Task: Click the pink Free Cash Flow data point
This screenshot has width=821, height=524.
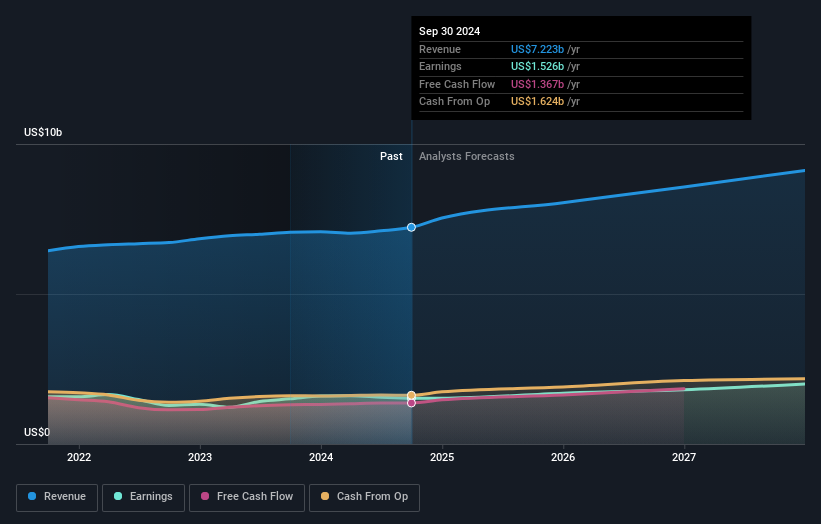Action: (x=412, y=403)
